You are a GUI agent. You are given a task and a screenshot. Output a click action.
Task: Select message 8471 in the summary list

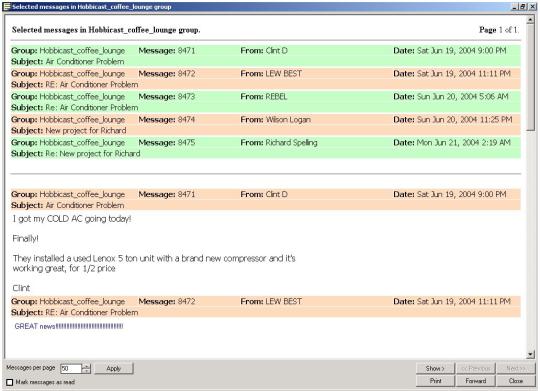pos(266,56)
